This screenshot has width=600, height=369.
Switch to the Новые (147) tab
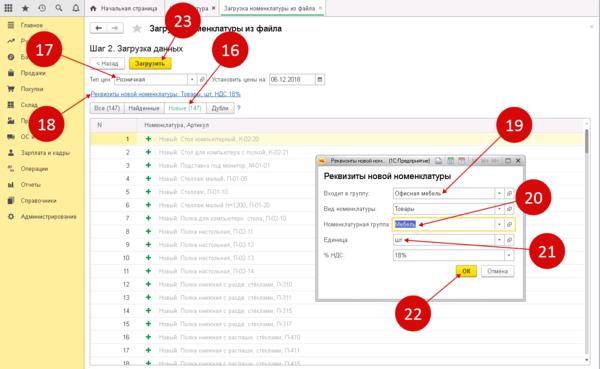(x=185, y=108)
